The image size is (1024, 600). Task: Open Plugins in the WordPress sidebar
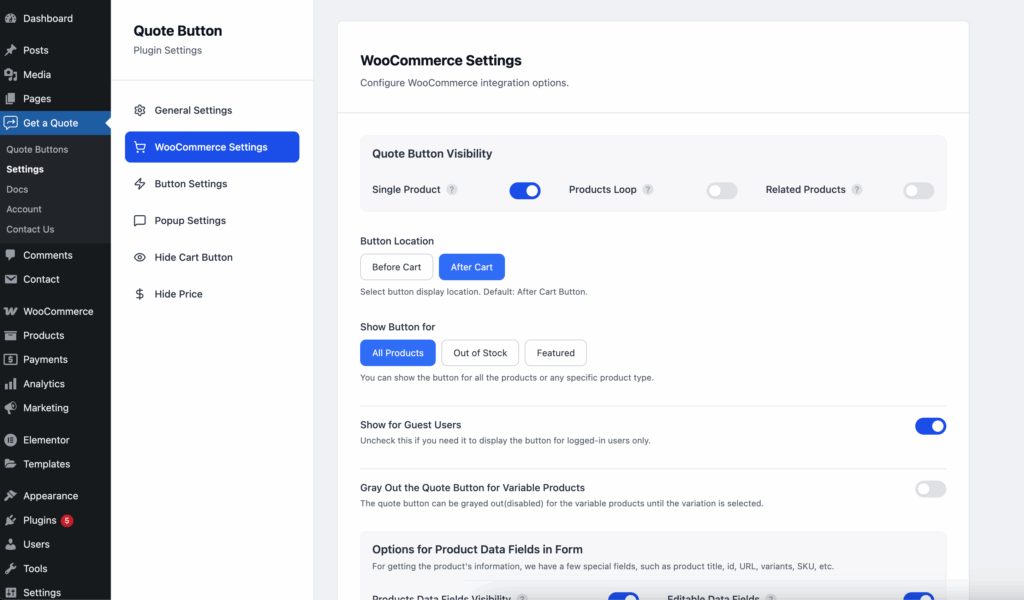40,520
